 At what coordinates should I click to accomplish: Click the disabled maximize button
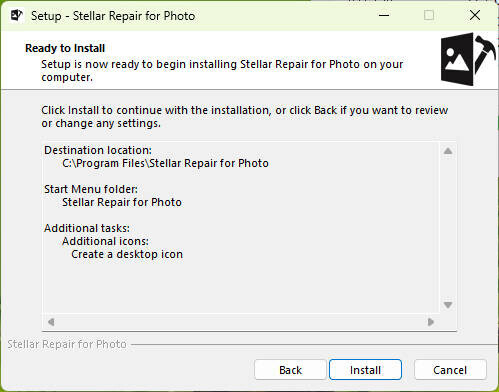coord(429,15)
